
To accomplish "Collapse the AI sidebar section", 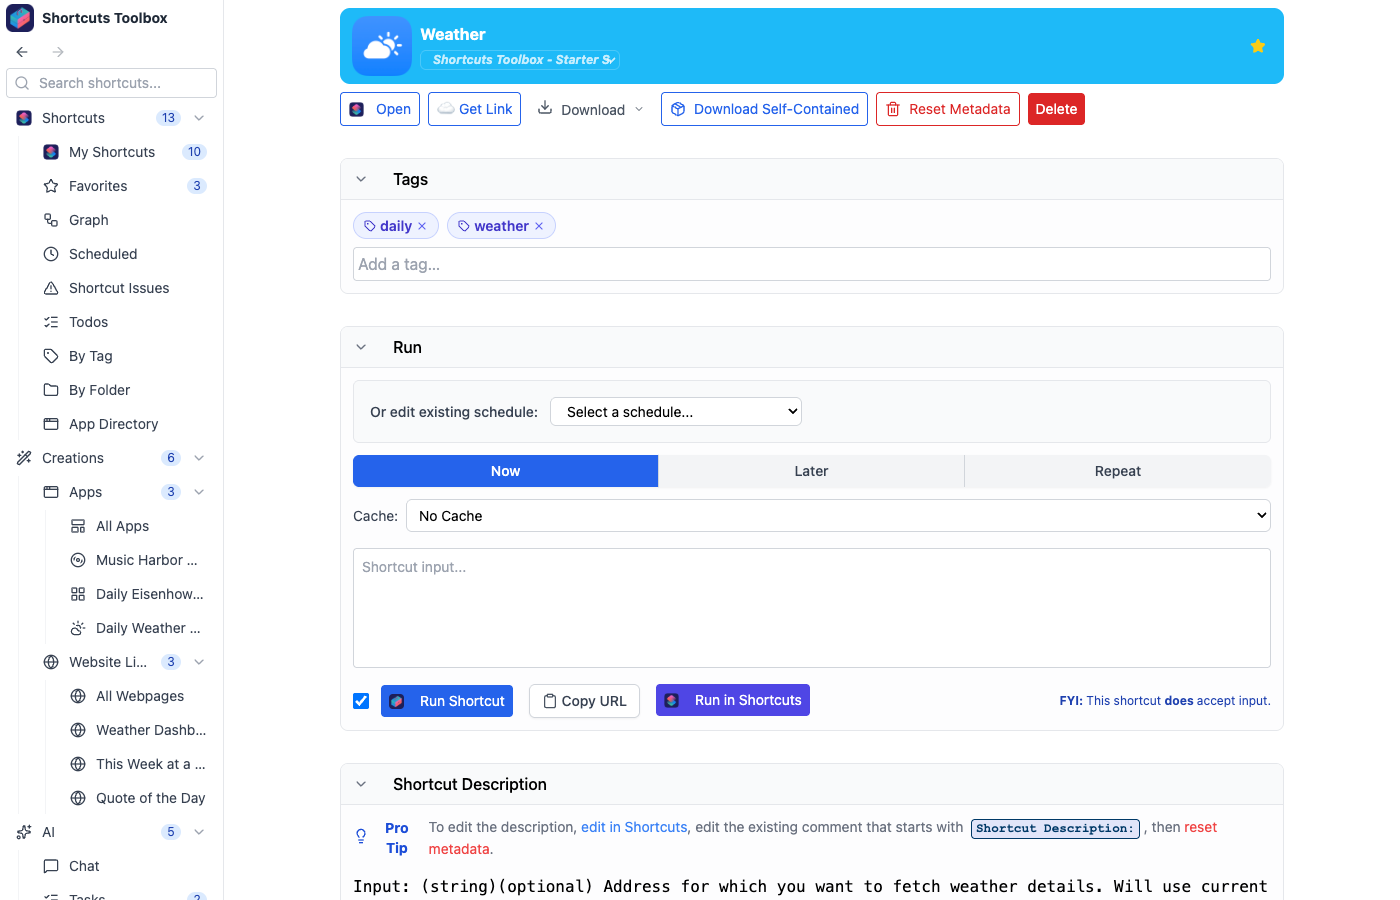I will 199,832.
